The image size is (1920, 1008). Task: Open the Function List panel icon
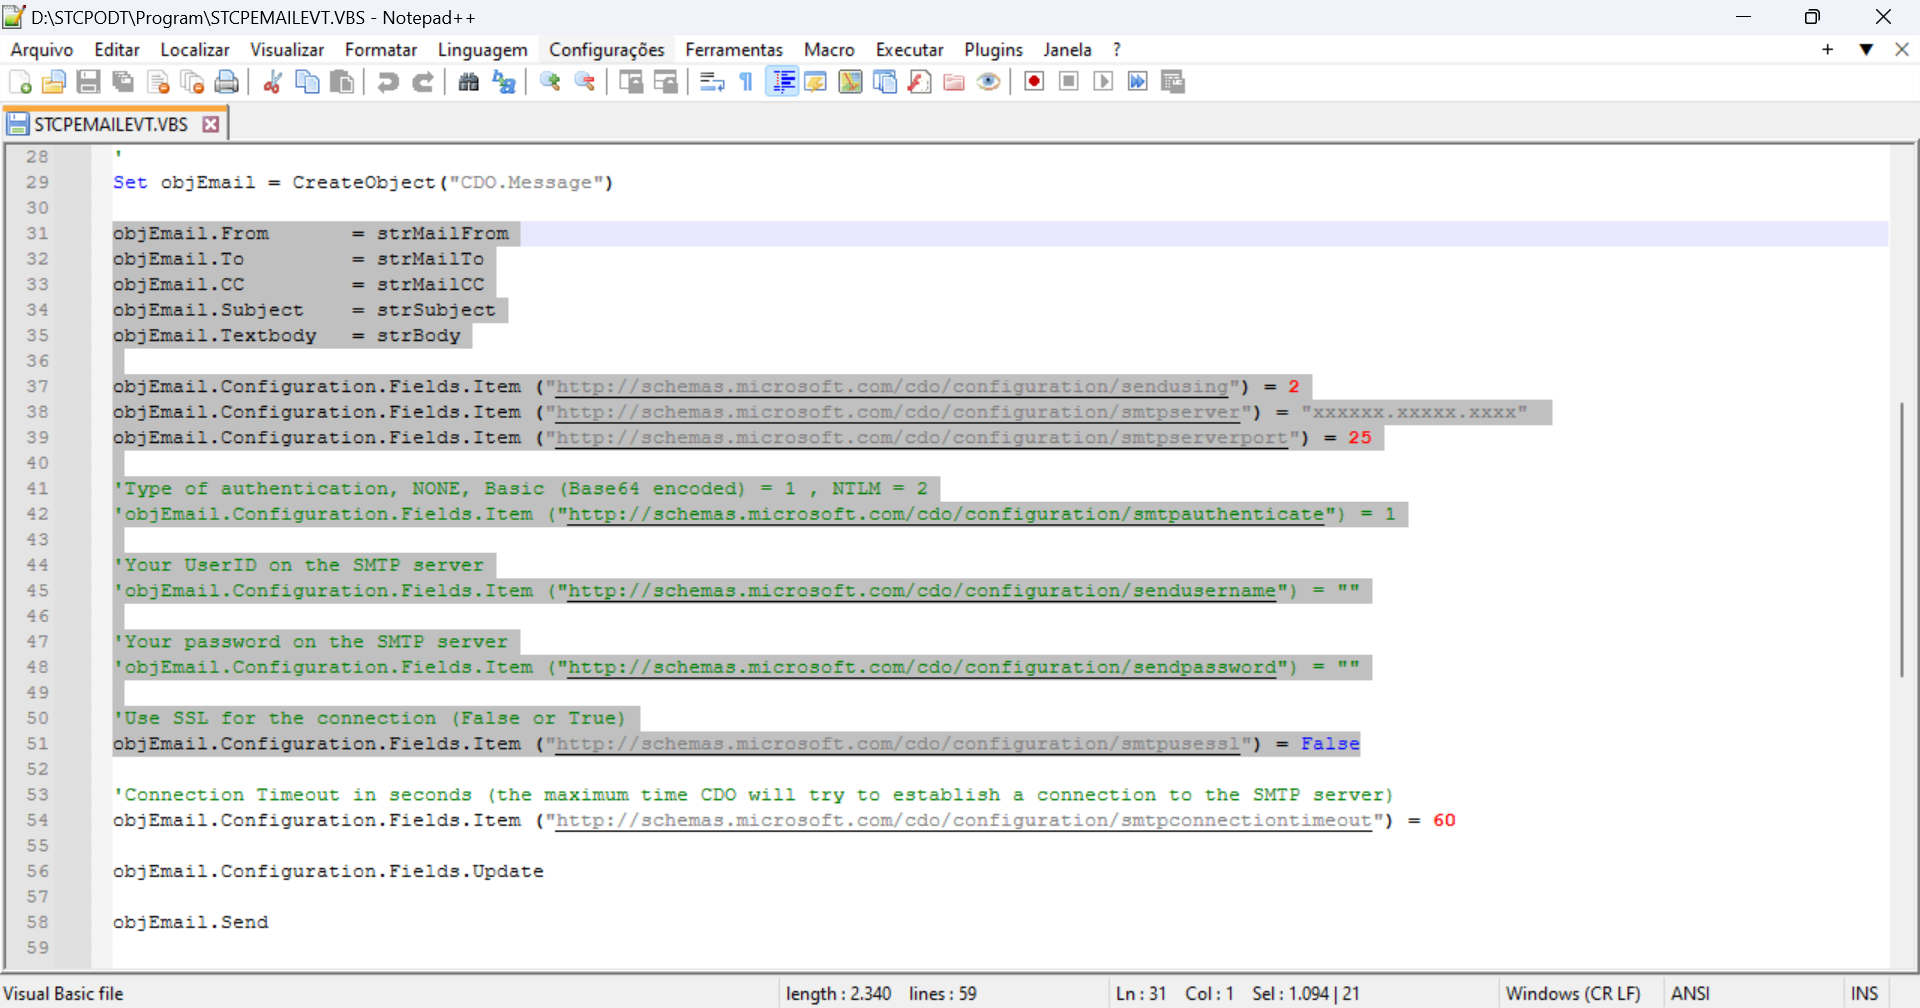920,82
